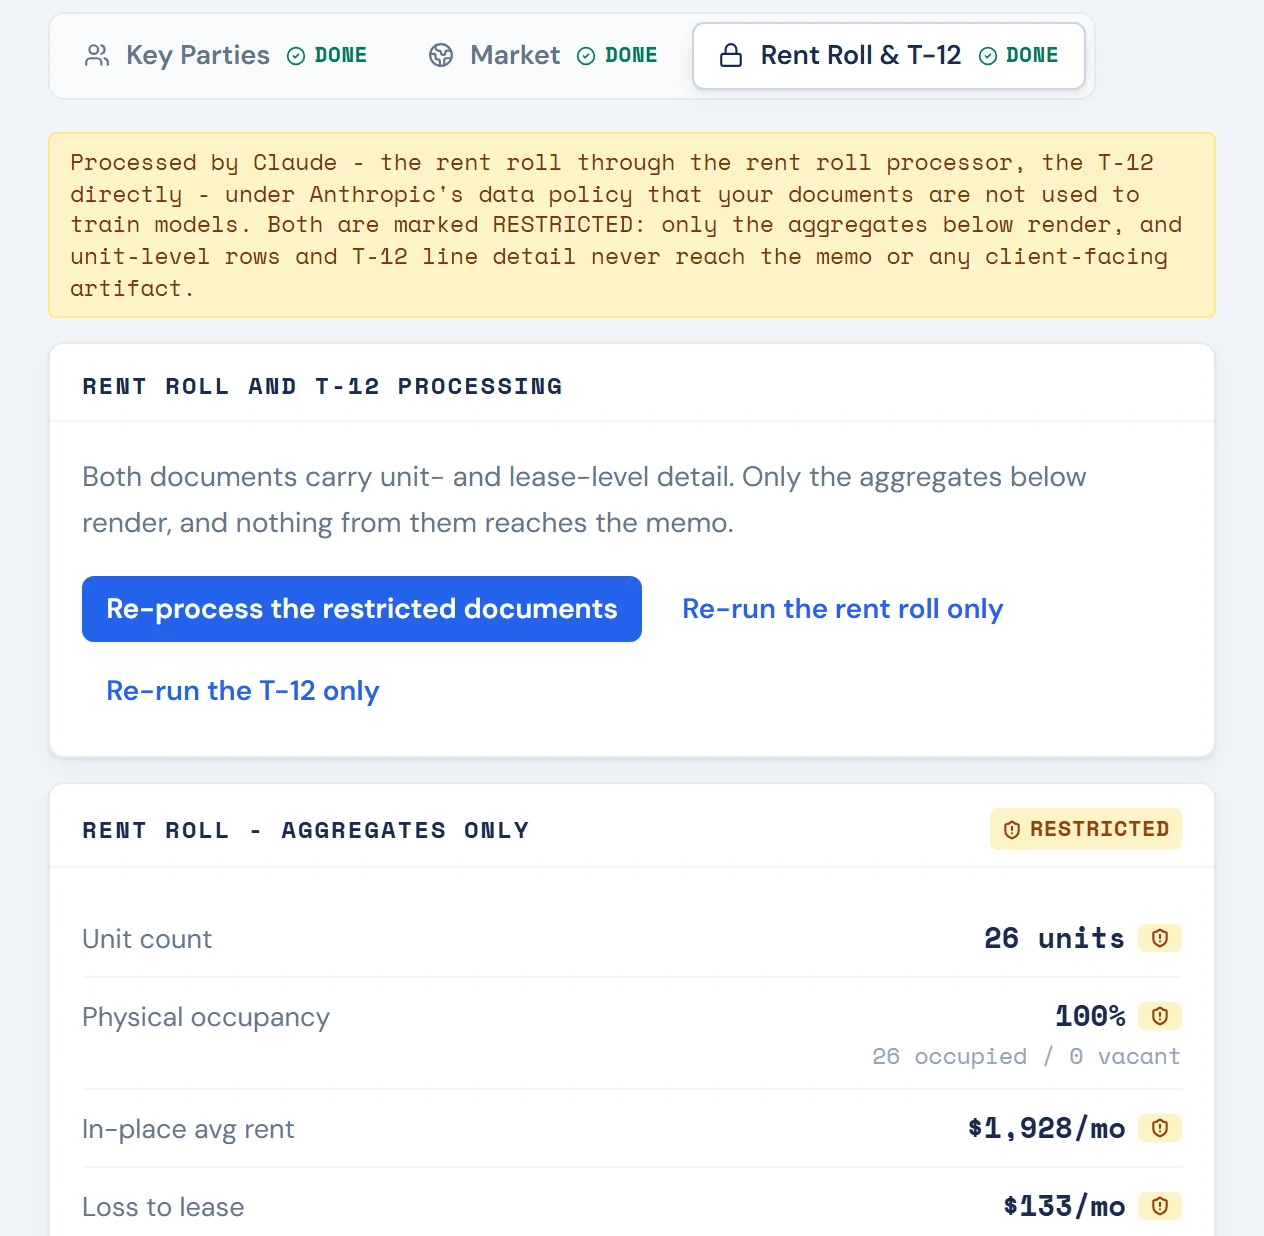Select the Unit count label
Image resolution: width=1264 pixels, height=1236 pixels.
(147, 939)
